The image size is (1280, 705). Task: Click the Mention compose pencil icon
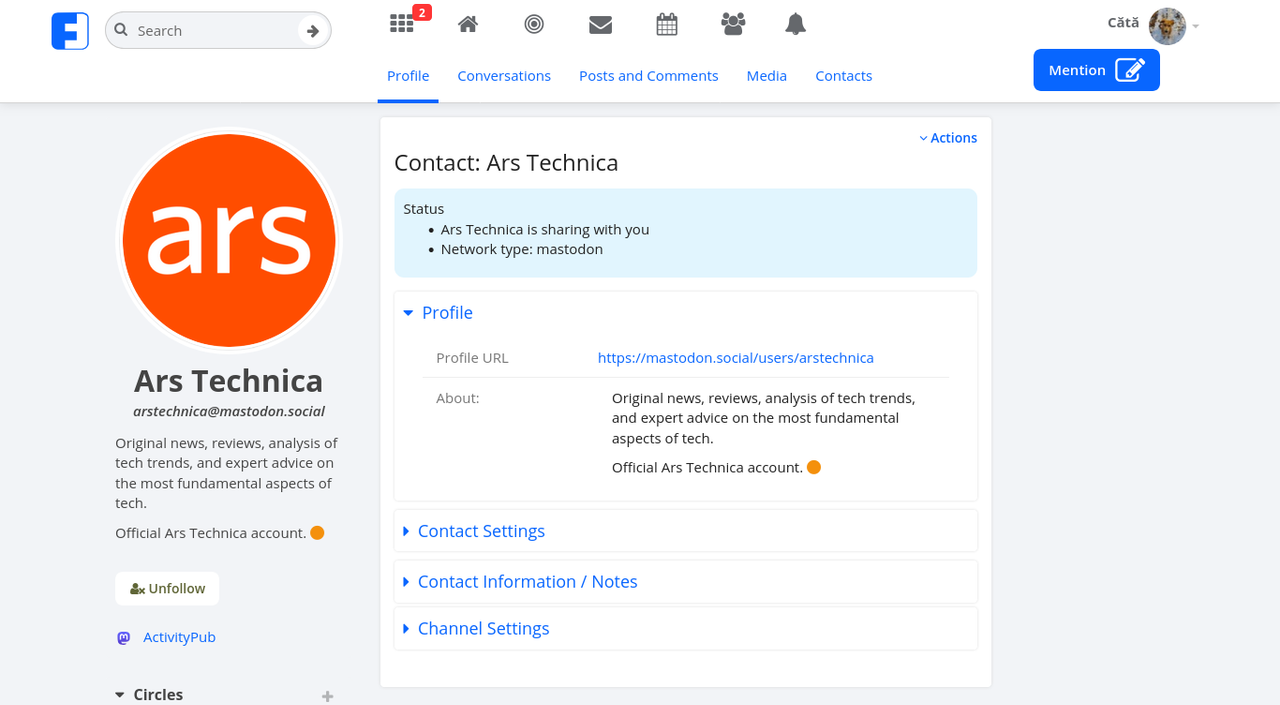click(1130, 70)
